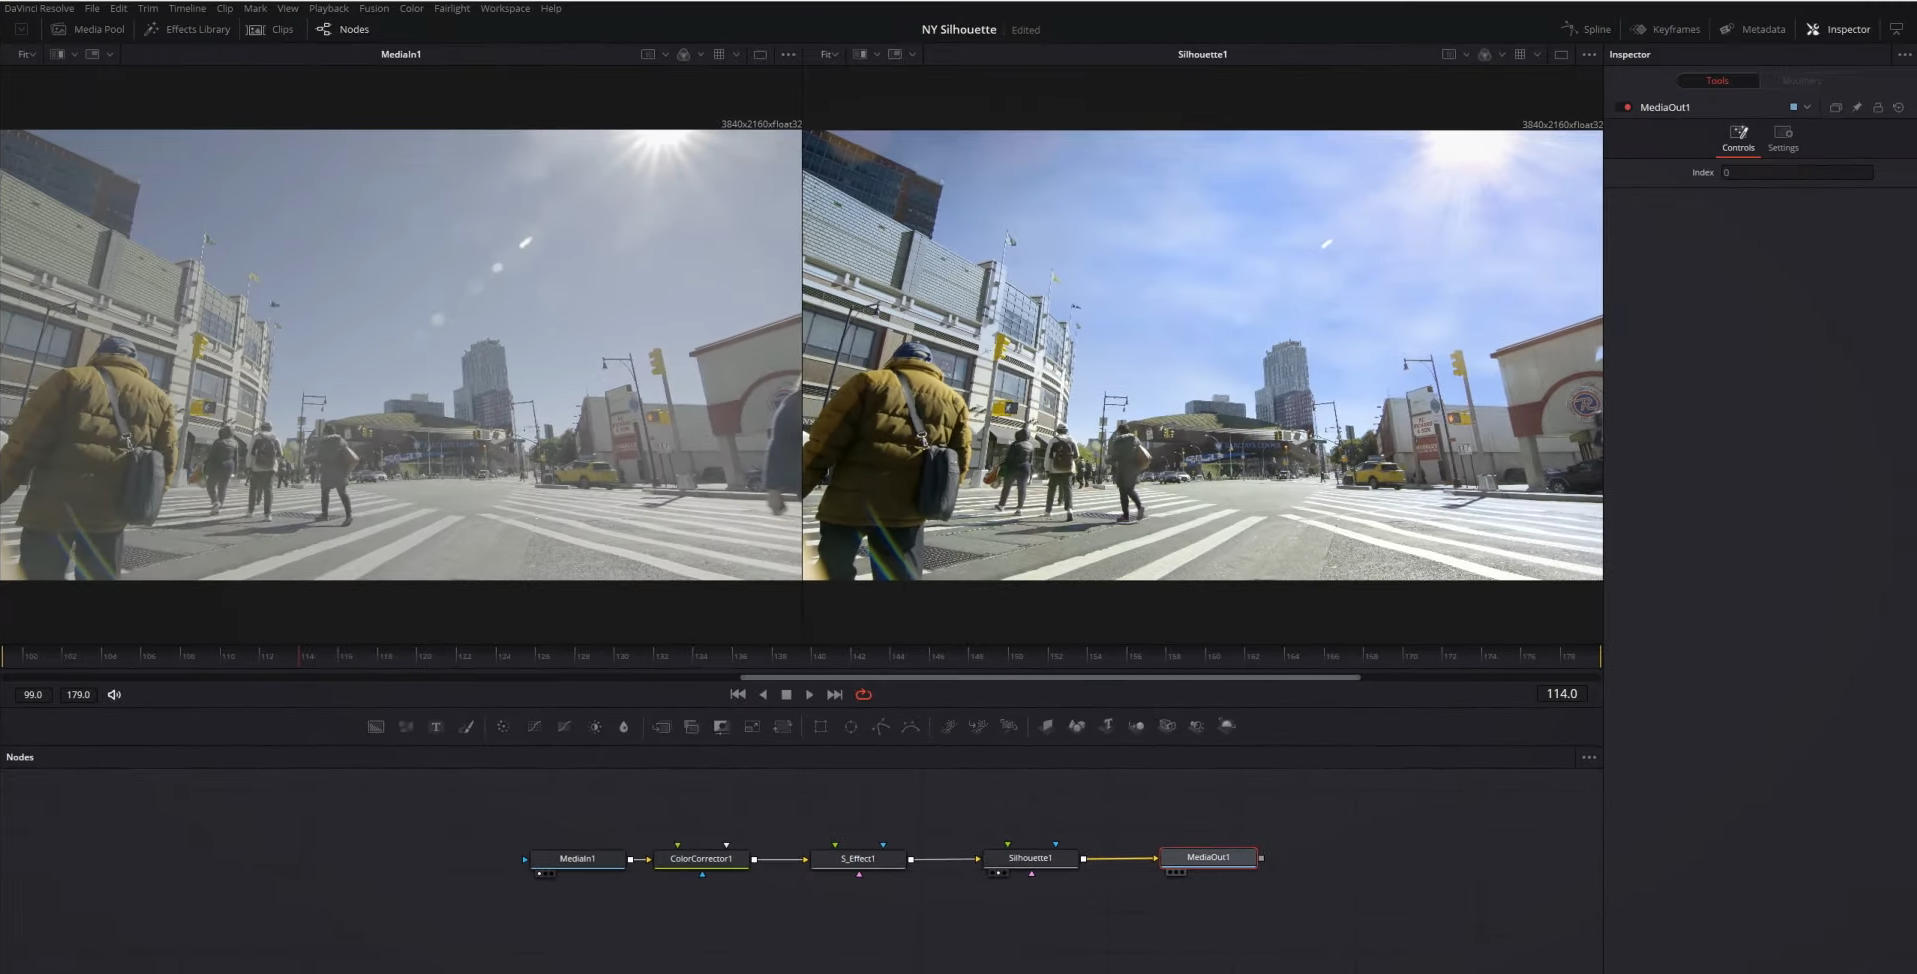1917x974 pixels.
Task: Open the right viewer Fit zoom dropdown
Action: (829, 54)
